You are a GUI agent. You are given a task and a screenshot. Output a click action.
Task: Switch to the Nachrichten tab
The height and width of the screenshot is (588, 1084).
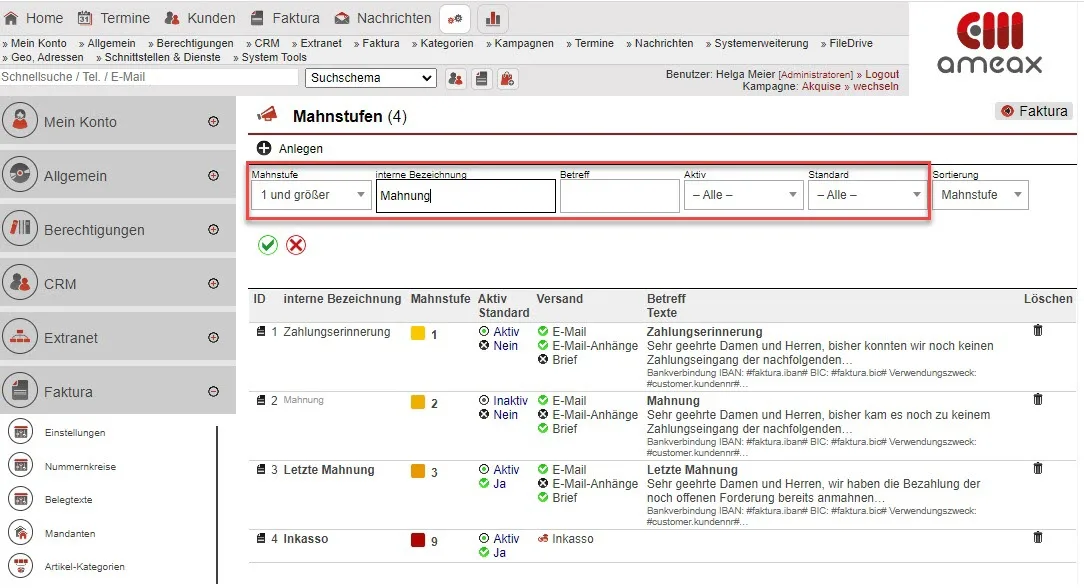(383, 18)
